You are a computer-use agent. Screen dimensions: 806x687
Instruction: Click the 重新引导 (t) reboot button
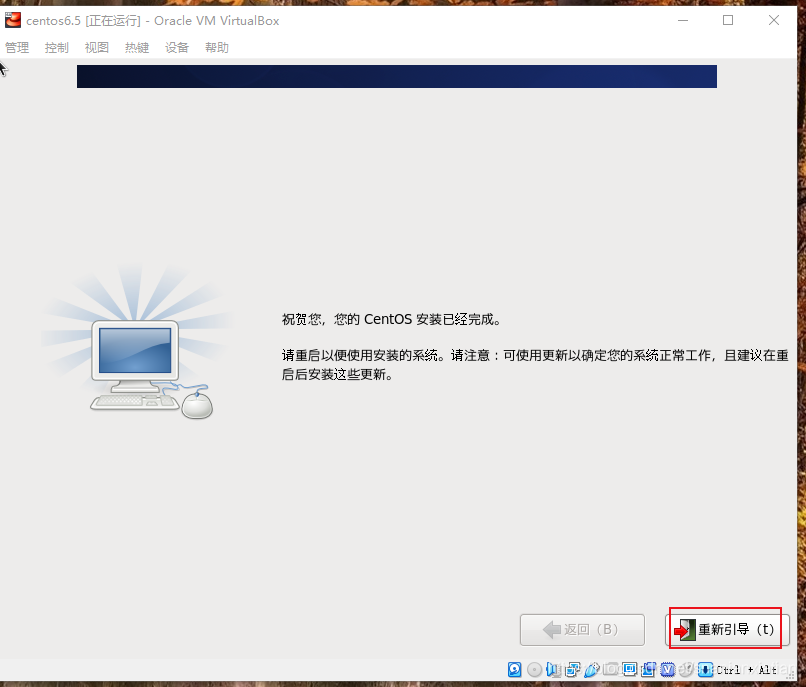727,629
